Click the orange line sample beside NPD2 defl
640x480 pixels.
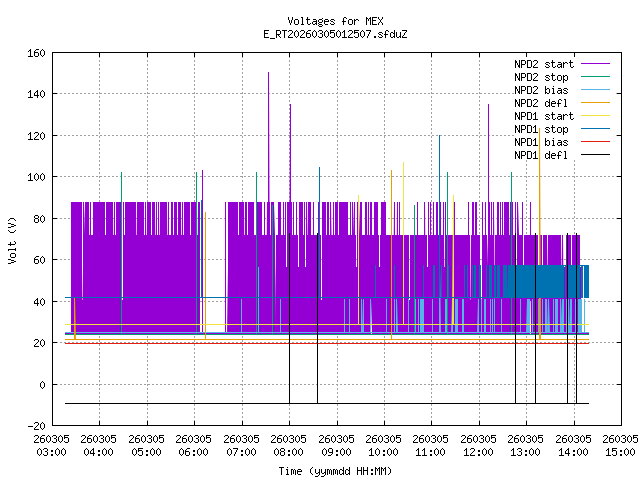click(x=596, y=103)
